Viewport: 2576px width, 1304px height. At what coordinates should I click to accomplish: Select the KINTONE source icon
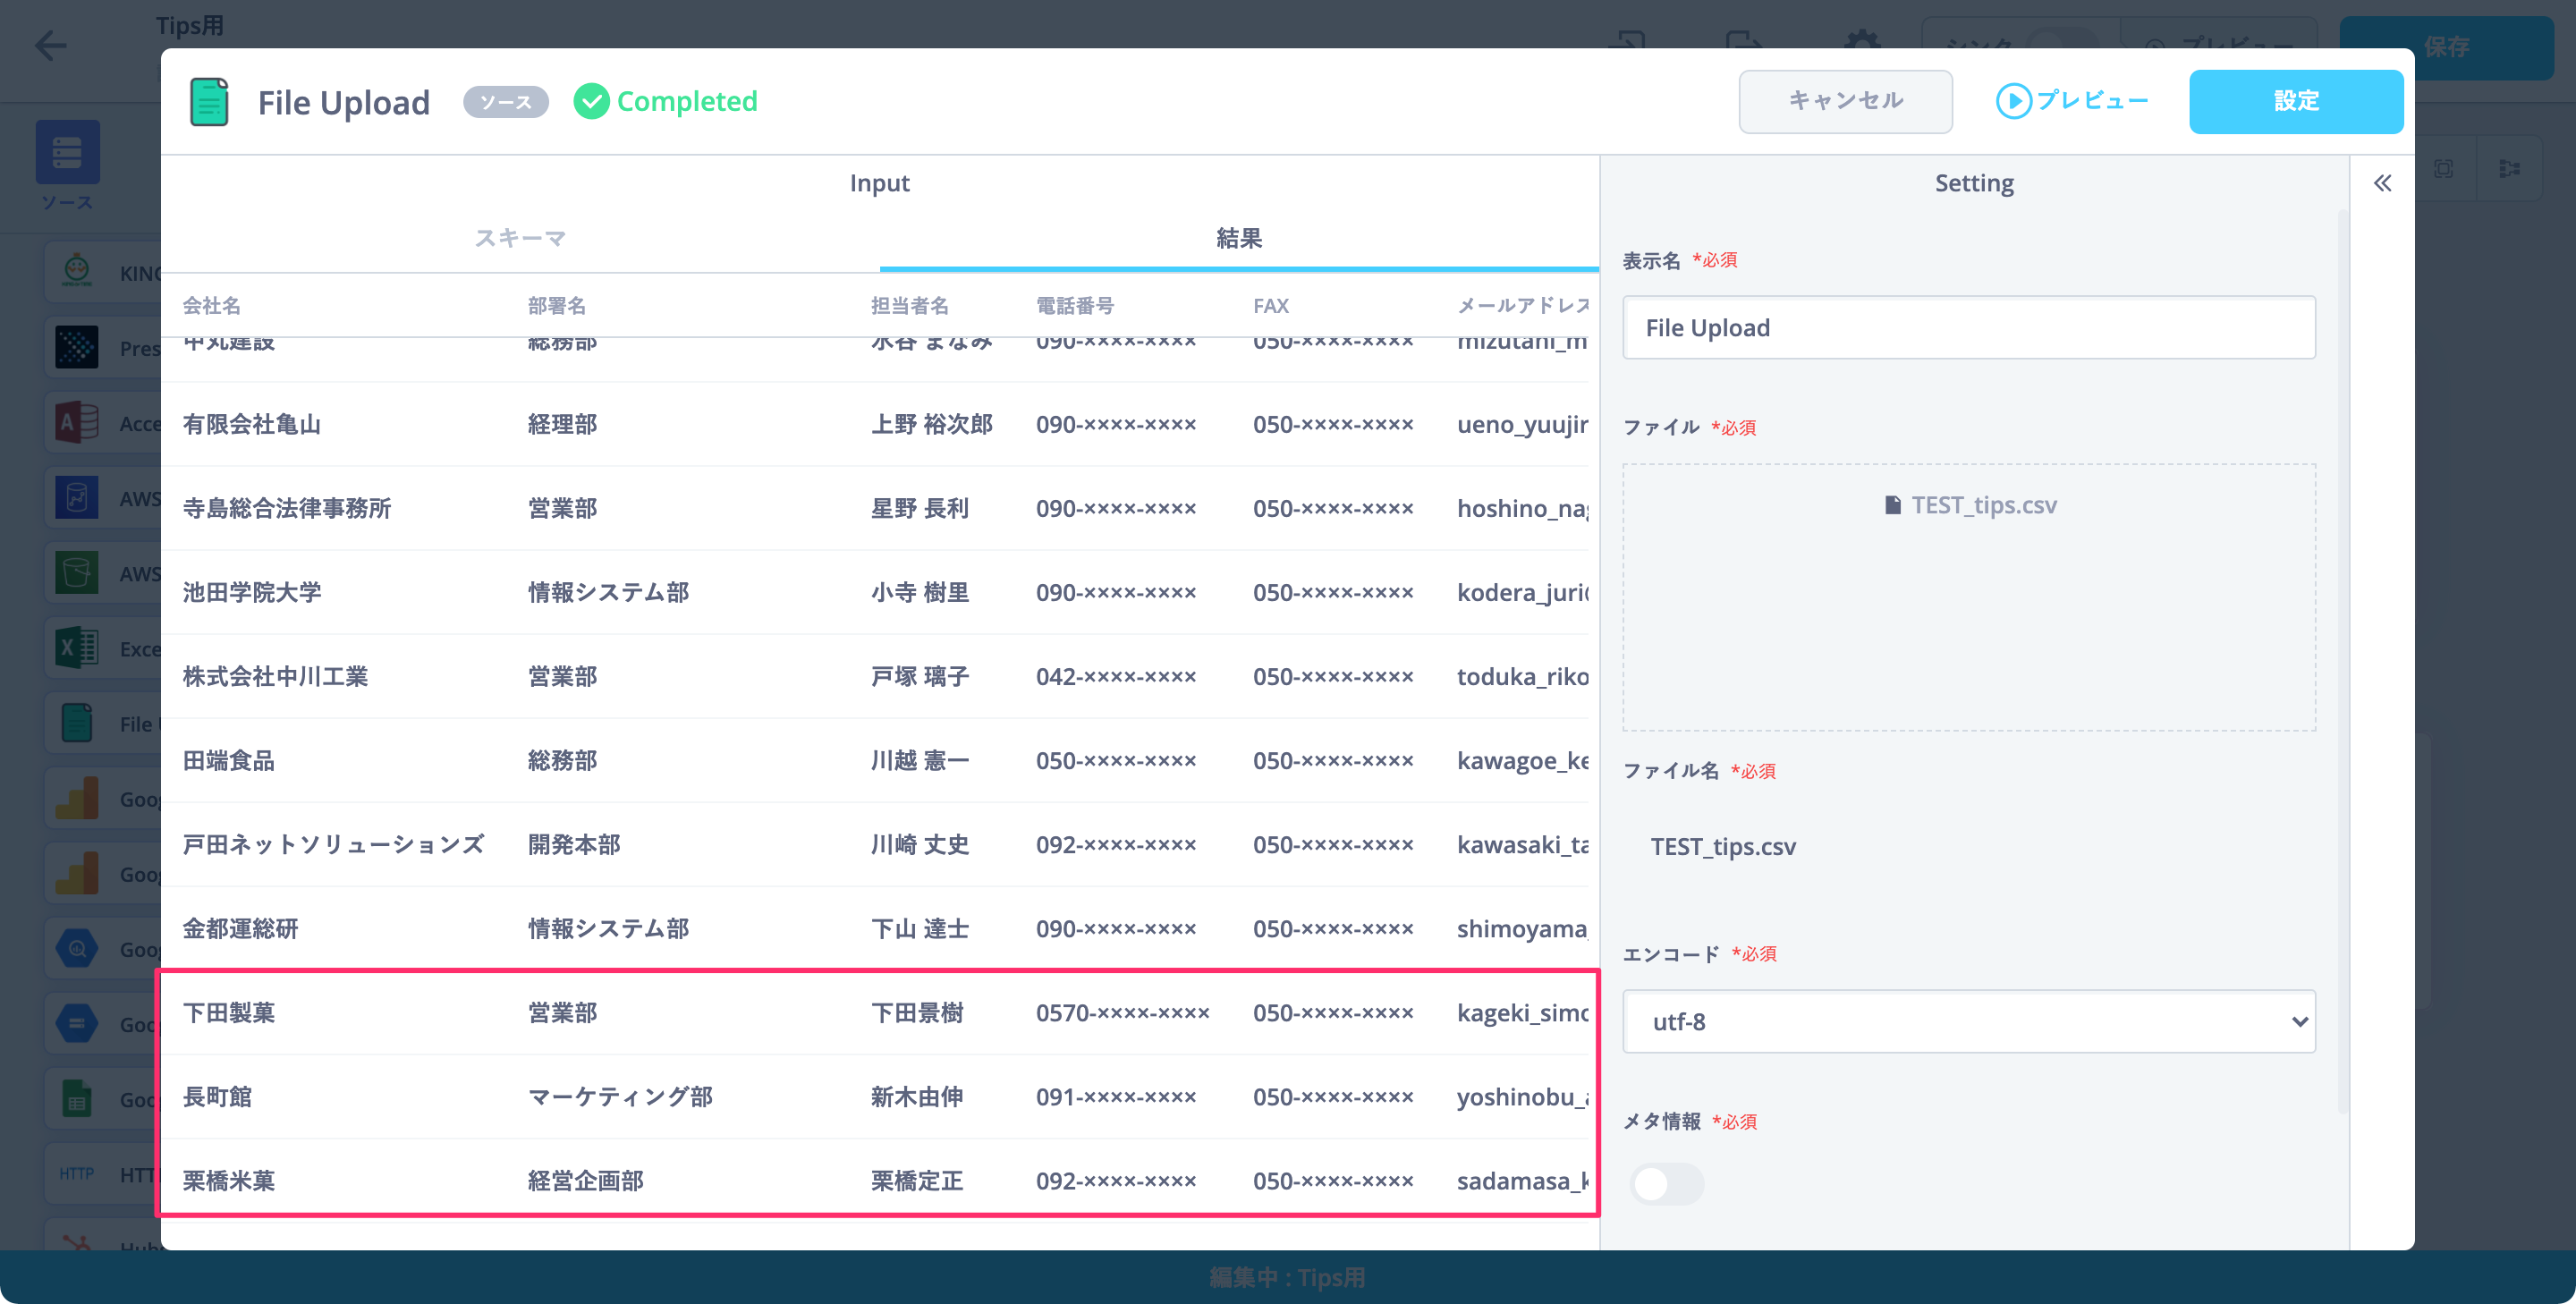point(77,272)
